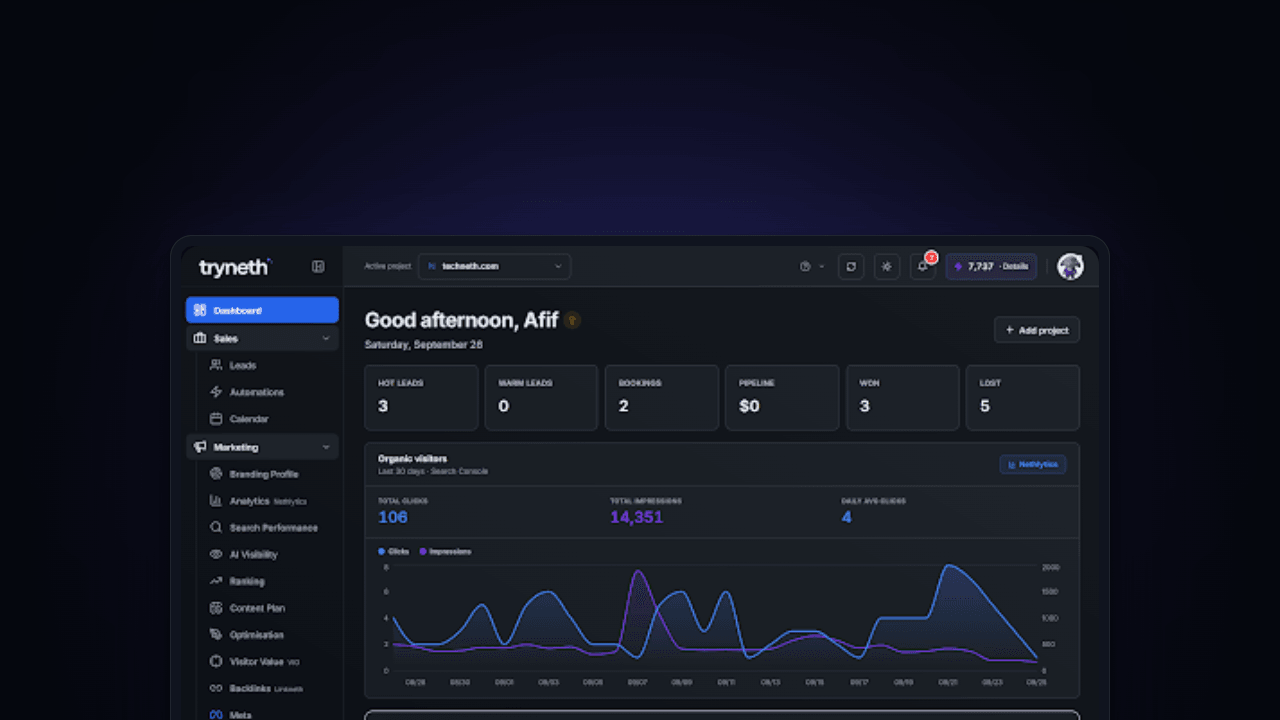The height and width of the screenshot is (720, 1280).
Task: Click the total impressions value 14,351
Action: [x=636, y=517]
